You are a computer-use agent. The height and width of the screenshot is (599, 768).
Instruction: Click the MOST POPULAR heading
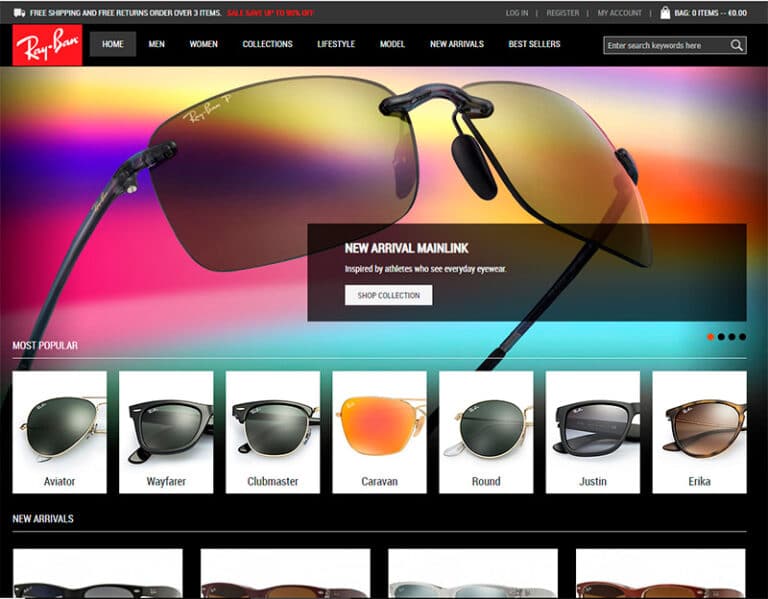pyautogui.click(x=45, y=345)
